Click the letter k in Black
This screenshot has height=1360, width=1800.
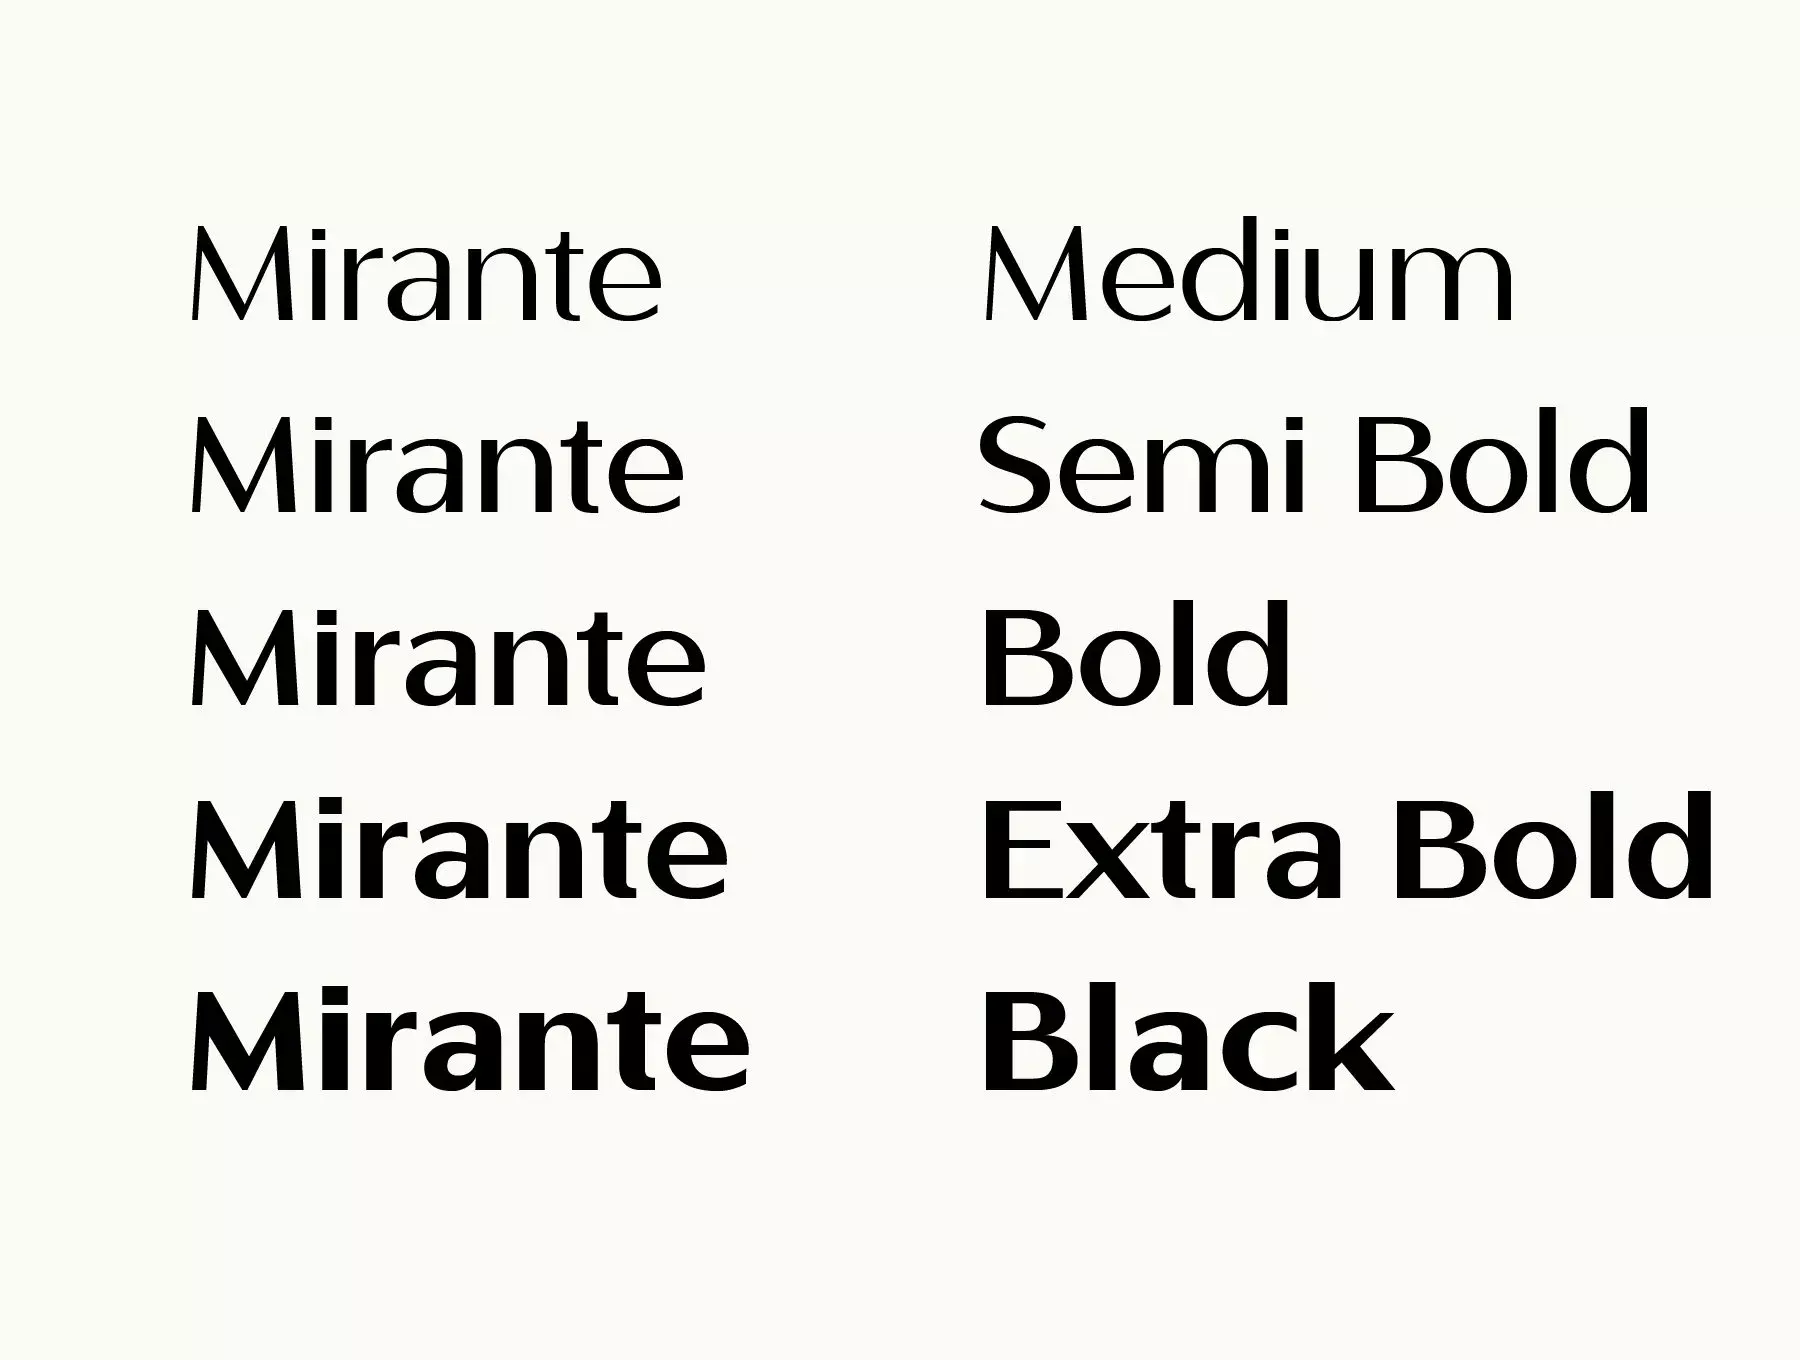[1350, 1038]
